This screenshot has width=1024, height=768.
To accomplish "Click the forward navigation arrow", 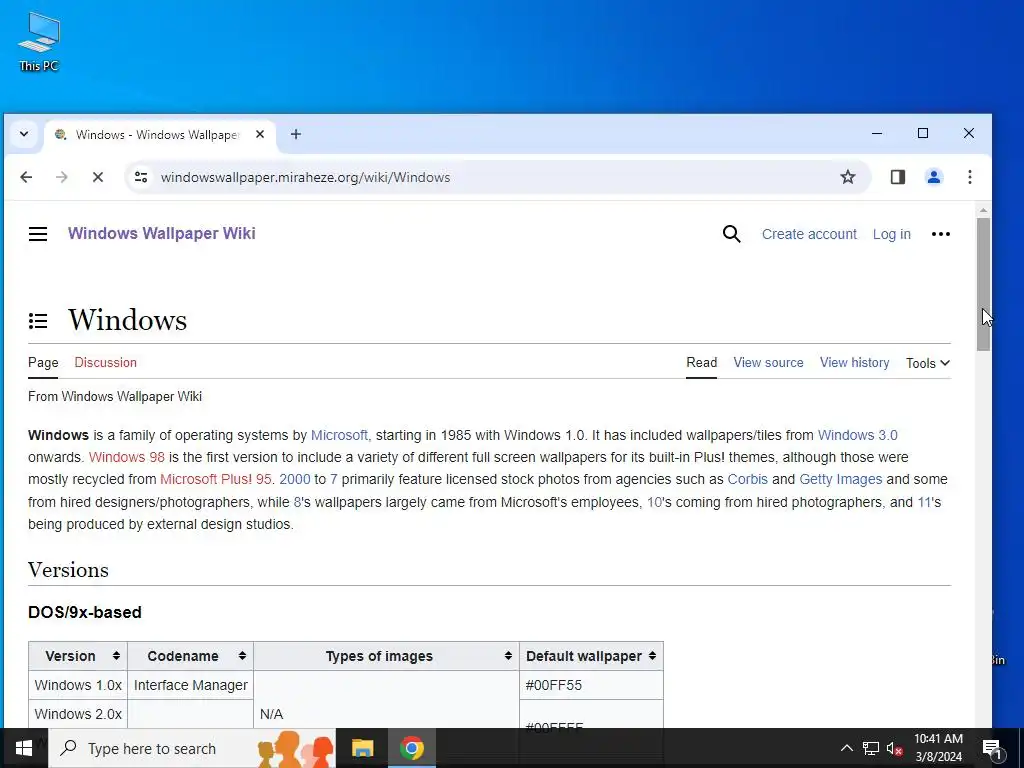I will pos(62,177).
